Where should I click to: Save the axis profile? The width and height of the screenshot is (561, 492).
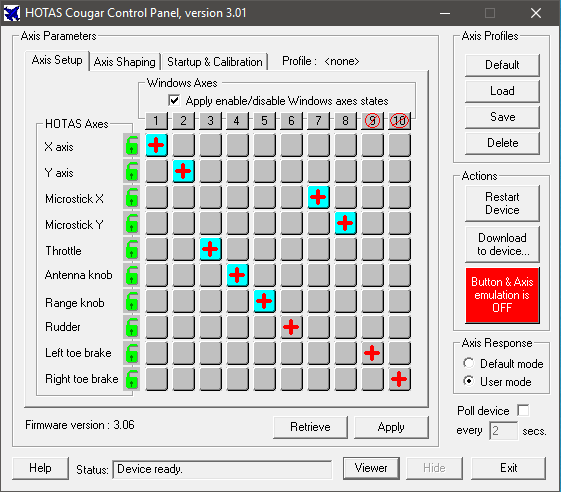pyautogui.click(x=502, y=117)
